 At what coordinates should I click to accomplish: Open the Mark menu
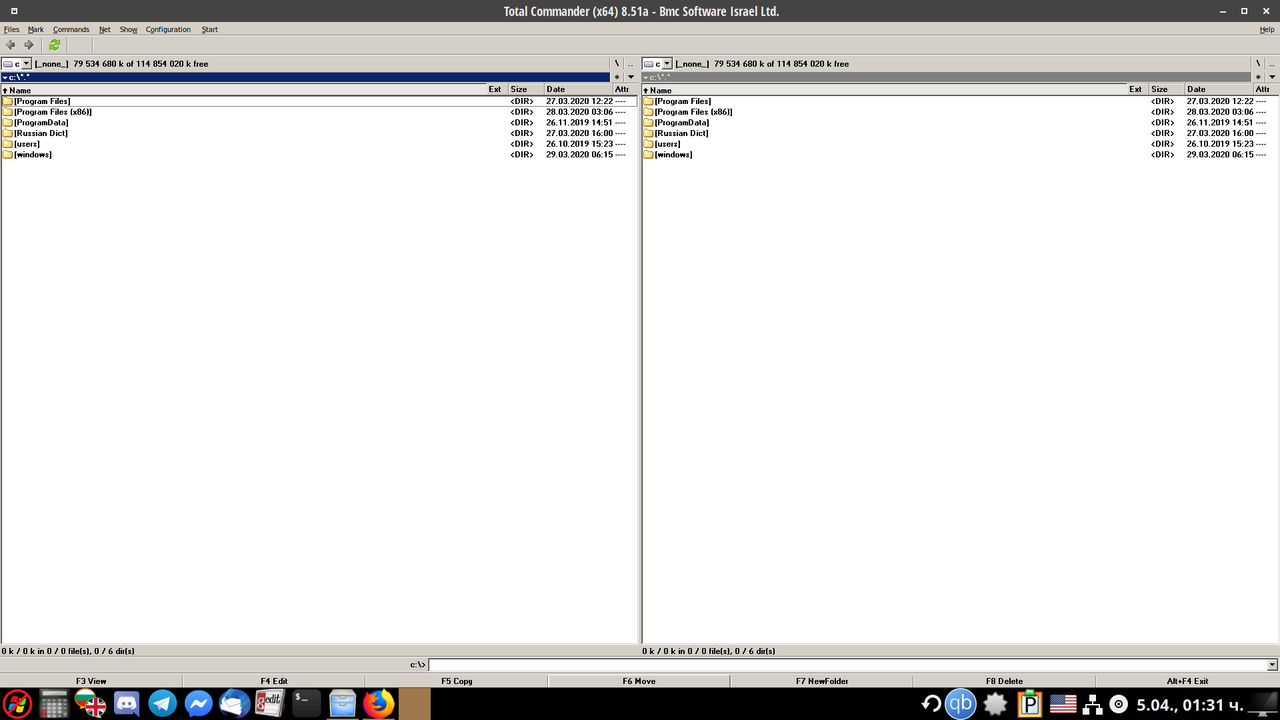(x=36, y=29)
